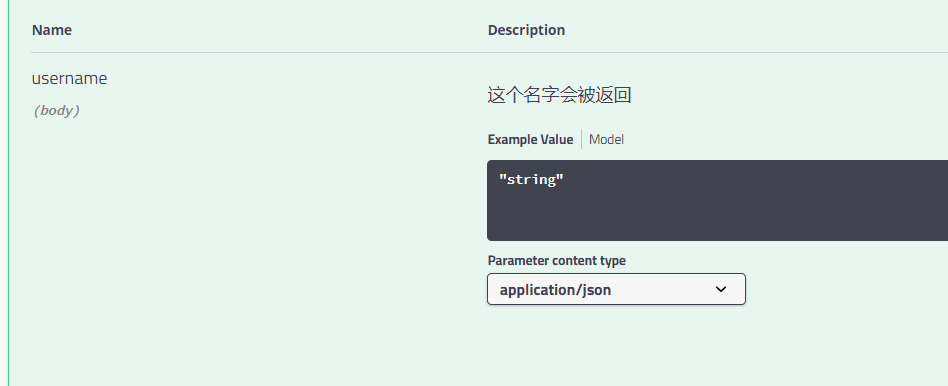Click the Chinese description text 这个名字会被返回
This screenshot has height=386, width=948.
[559, 95]
